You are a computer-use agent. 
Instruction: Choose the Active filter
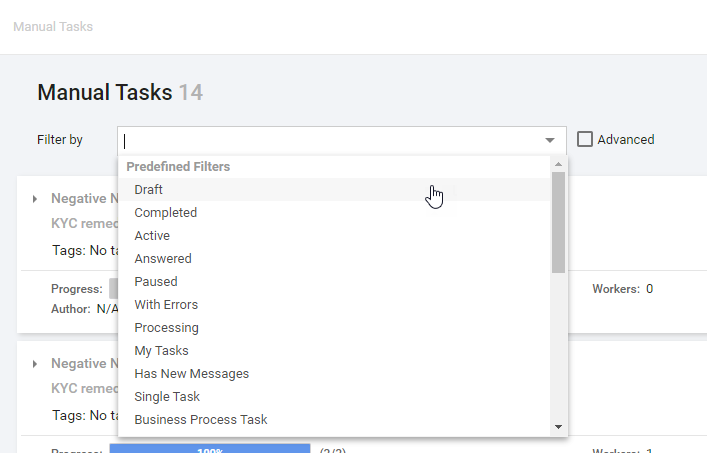[334, 236]
